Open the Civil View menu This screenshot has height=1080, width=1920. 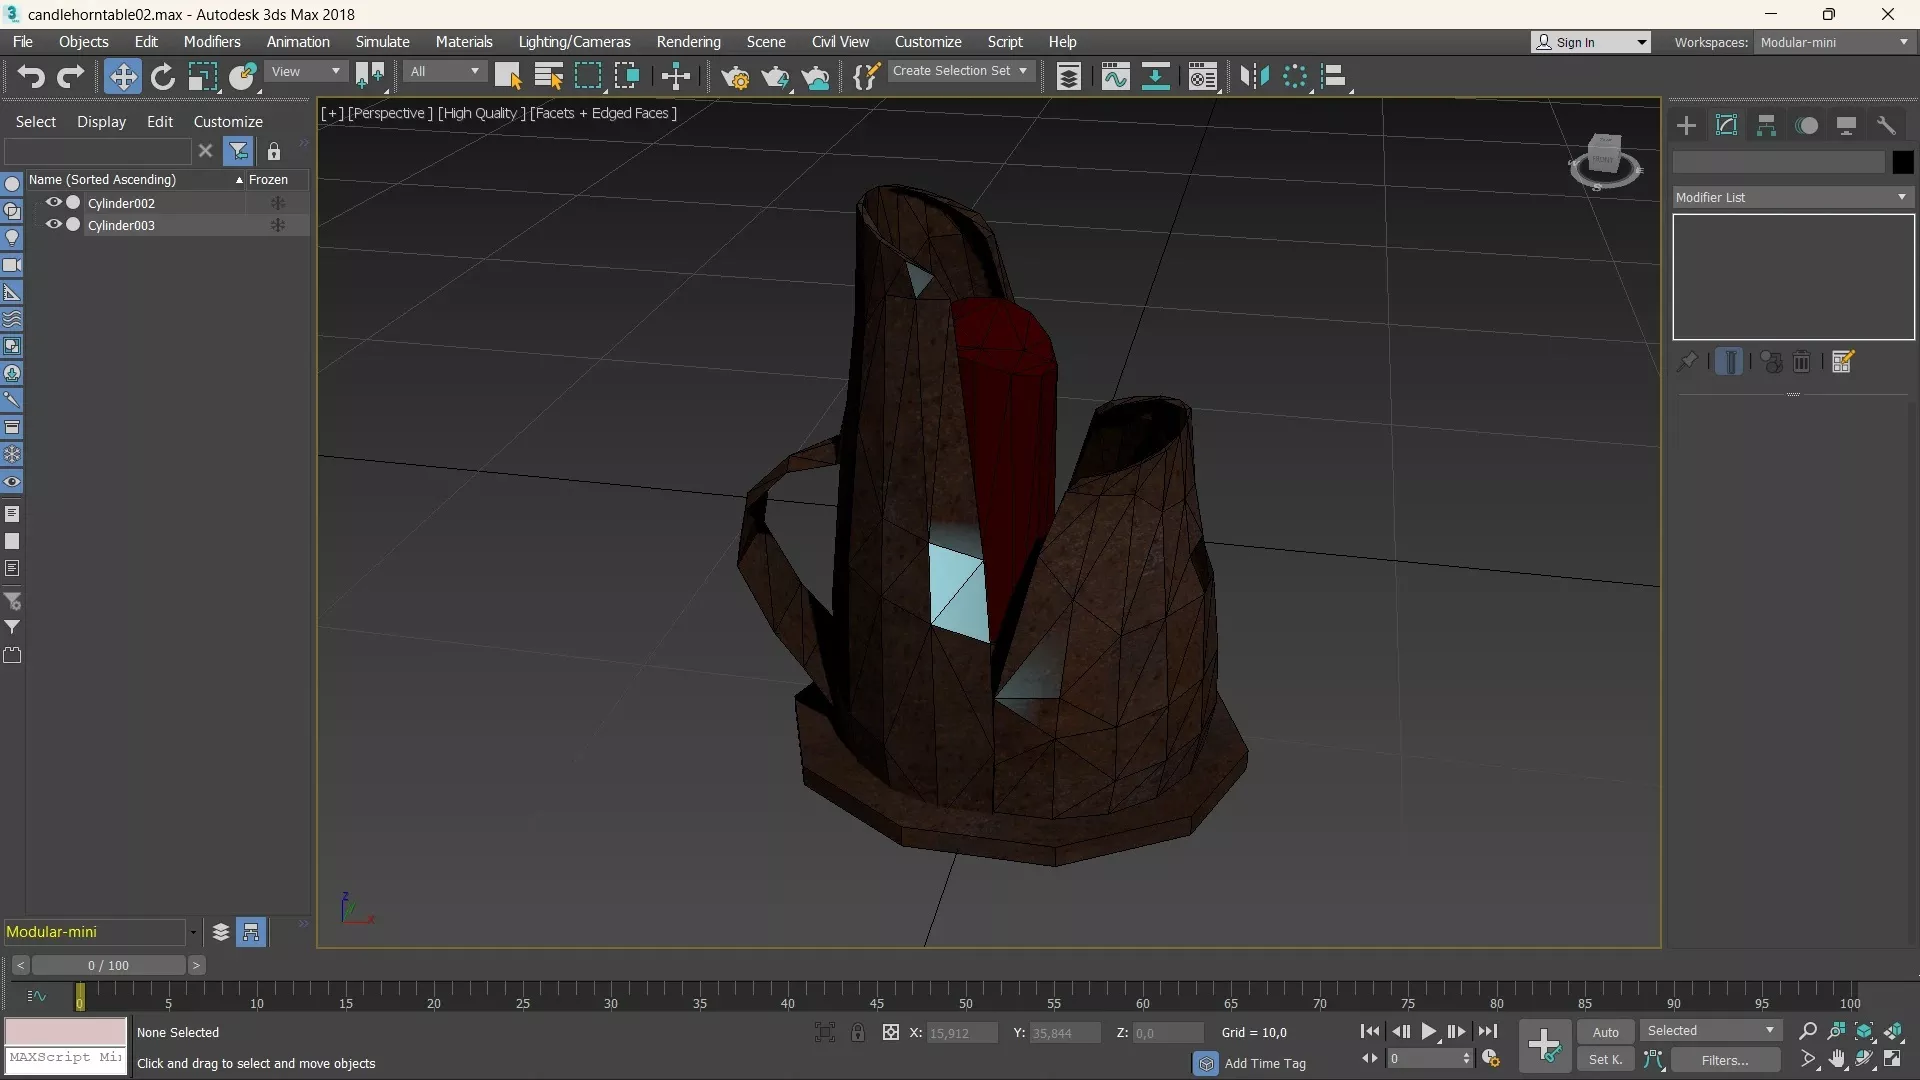[840, 42]
